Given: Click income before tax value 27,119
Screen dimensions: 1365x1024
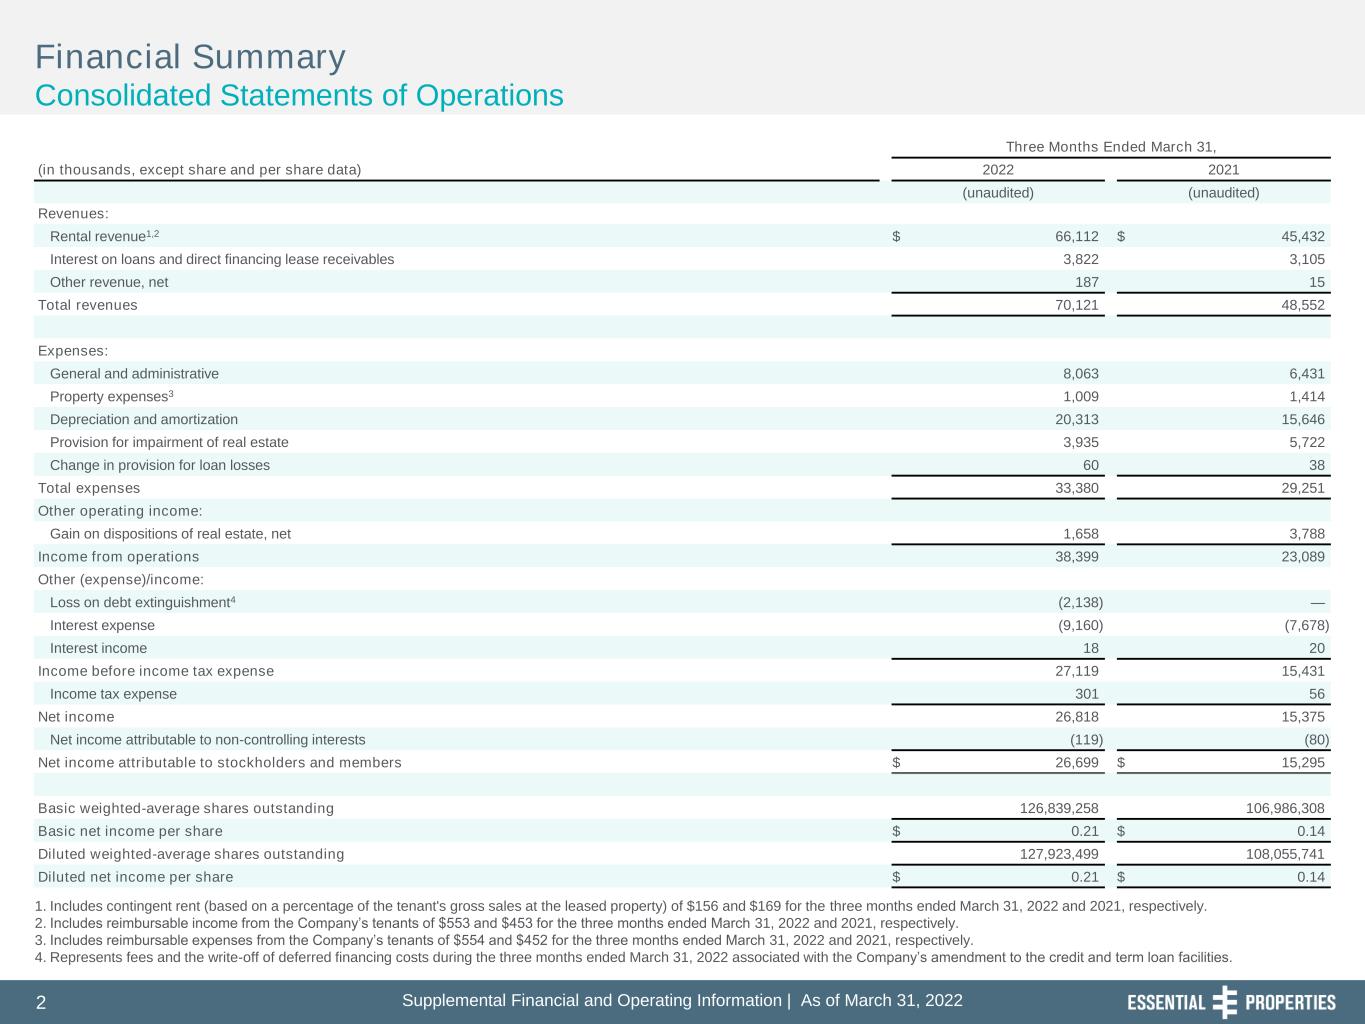Looking at the screenshot, I should click(x=1077, y=671).
